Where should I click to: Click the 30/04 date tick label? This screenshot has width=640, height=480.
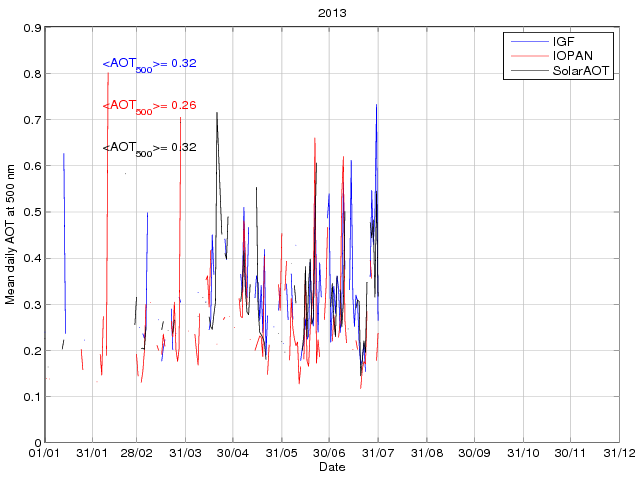point(233,454)
